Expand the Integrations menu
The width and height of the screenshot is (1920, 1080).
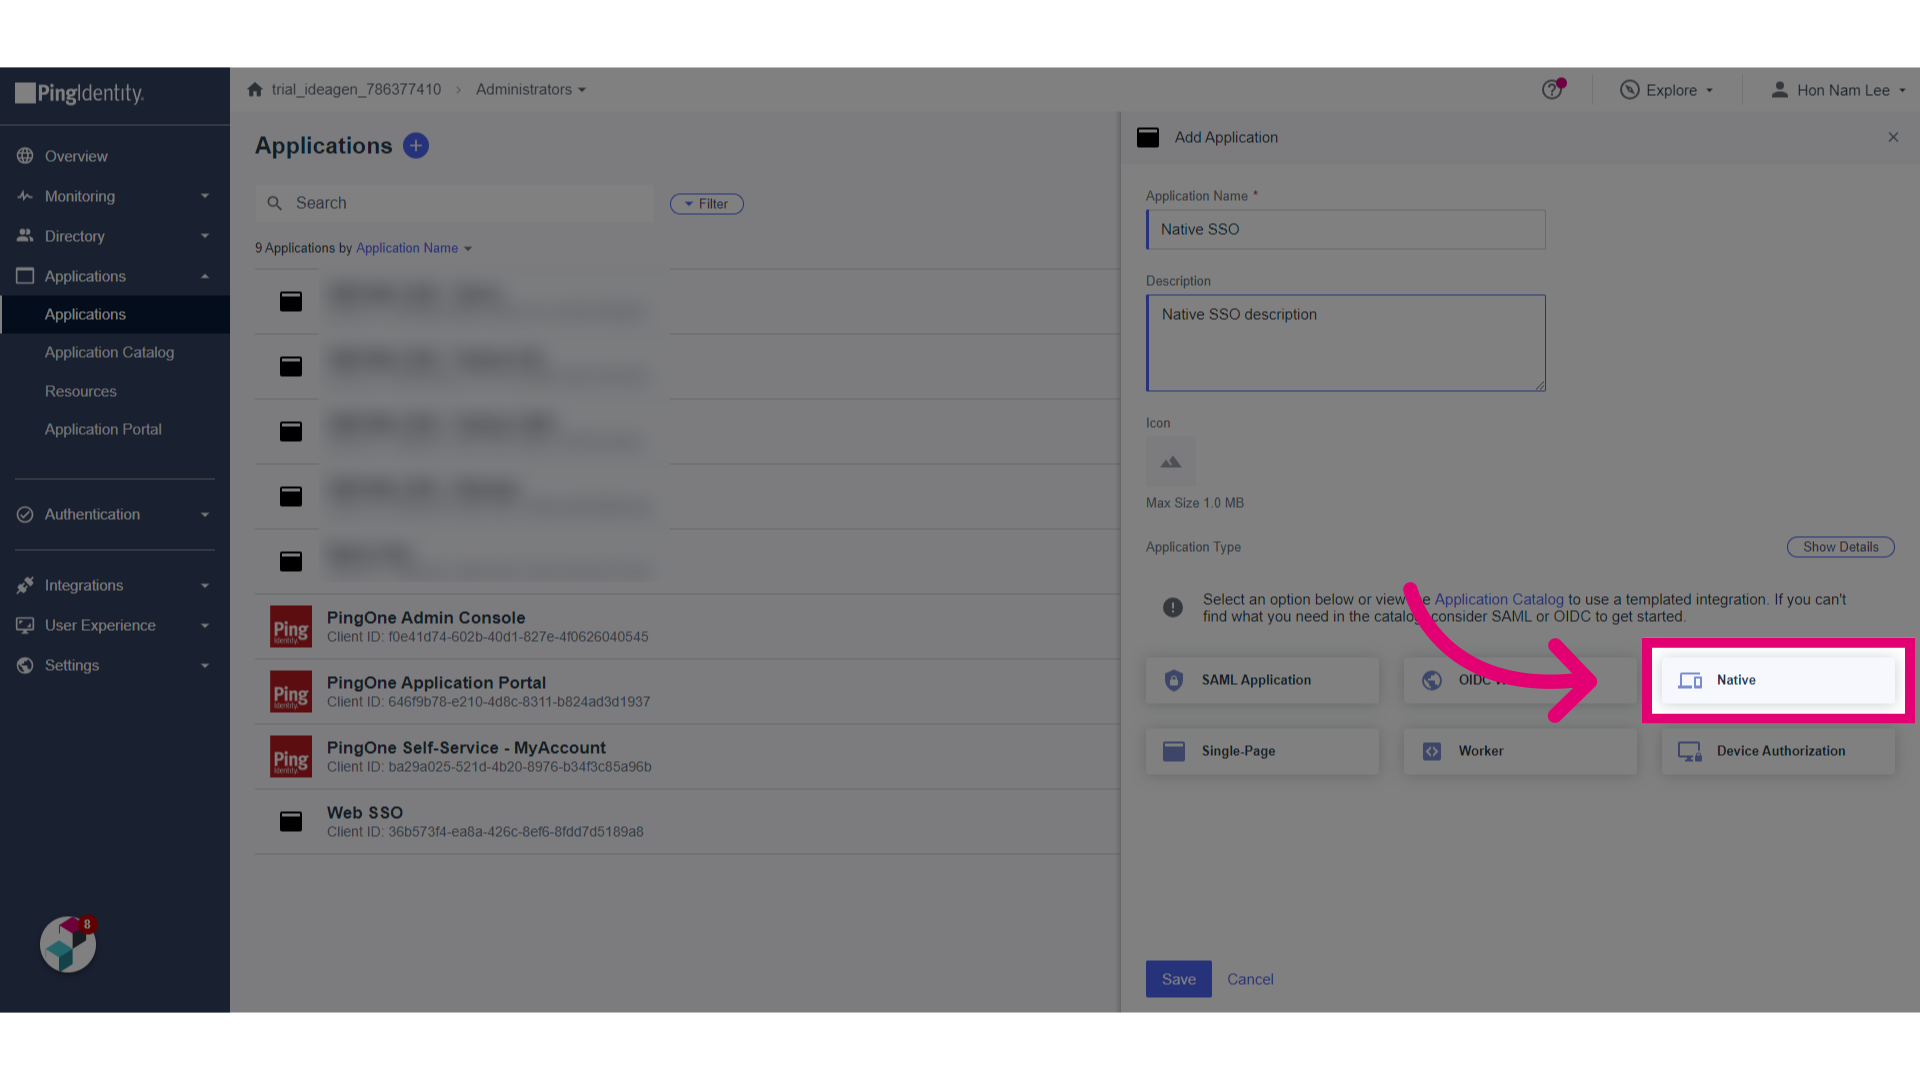tap(205, 585)
